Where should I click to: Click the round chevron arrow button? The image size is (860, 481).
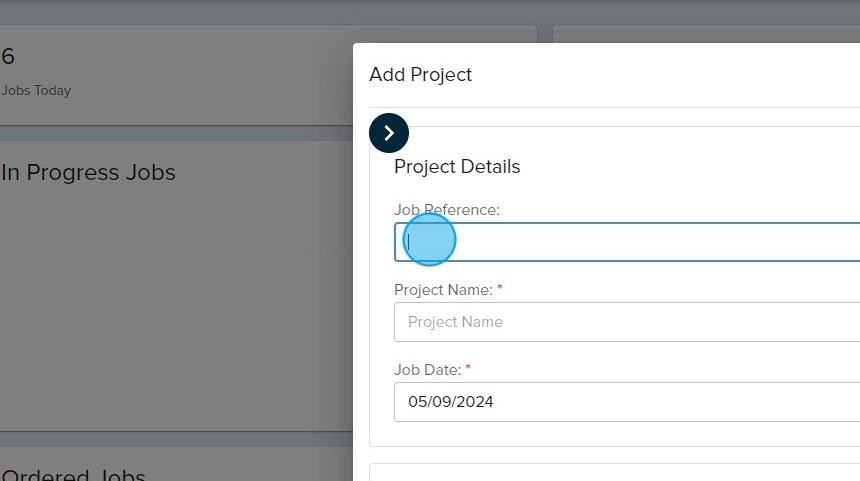(389, 133)
